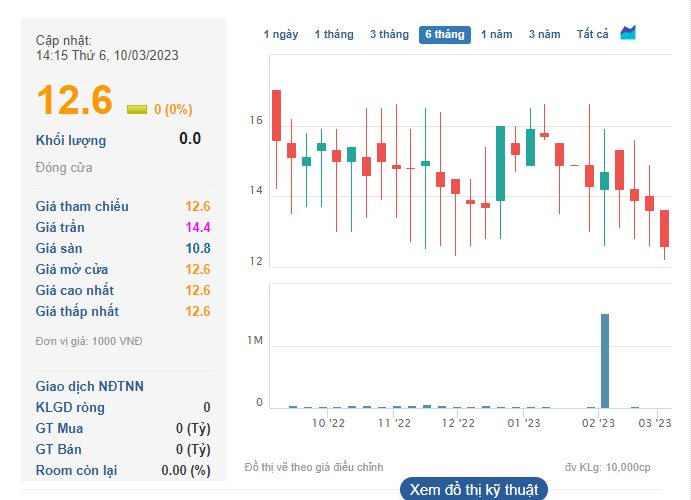Click the Khối lượng label
Viewport: 691px width, 500px height.
[71, 141]
